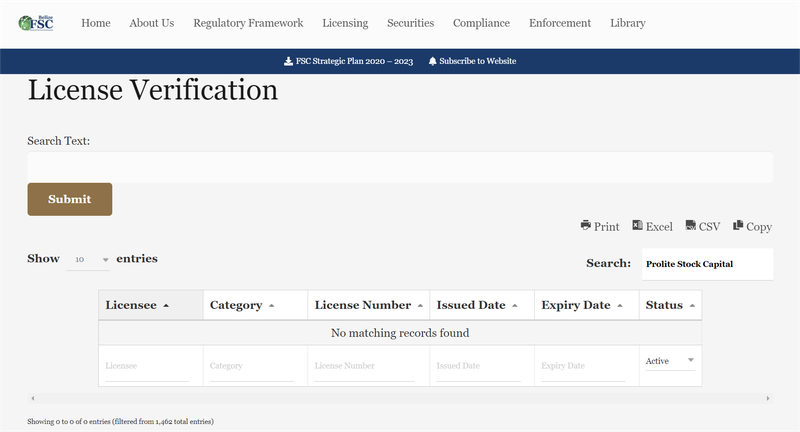The image size is (800, 432).
Task: Open the Licensing menu item
Action: click(x=345, y=23)
